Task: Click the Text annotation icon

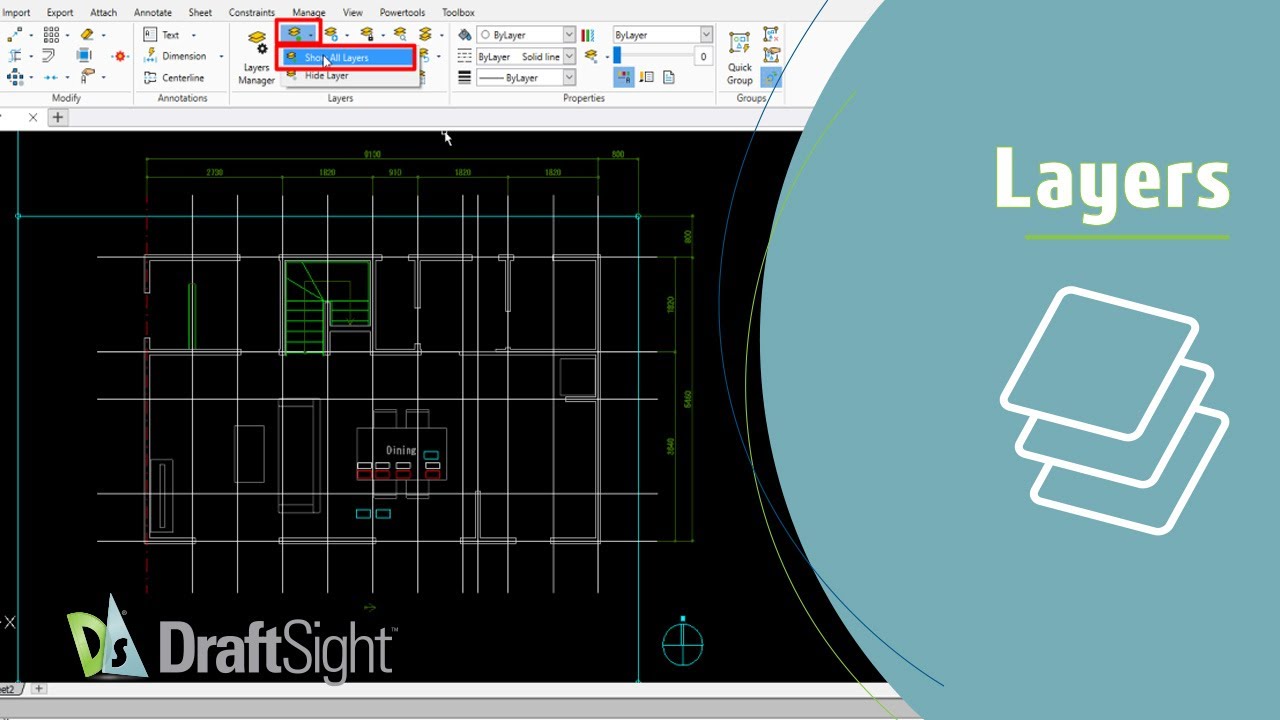Action: [151, 35]
